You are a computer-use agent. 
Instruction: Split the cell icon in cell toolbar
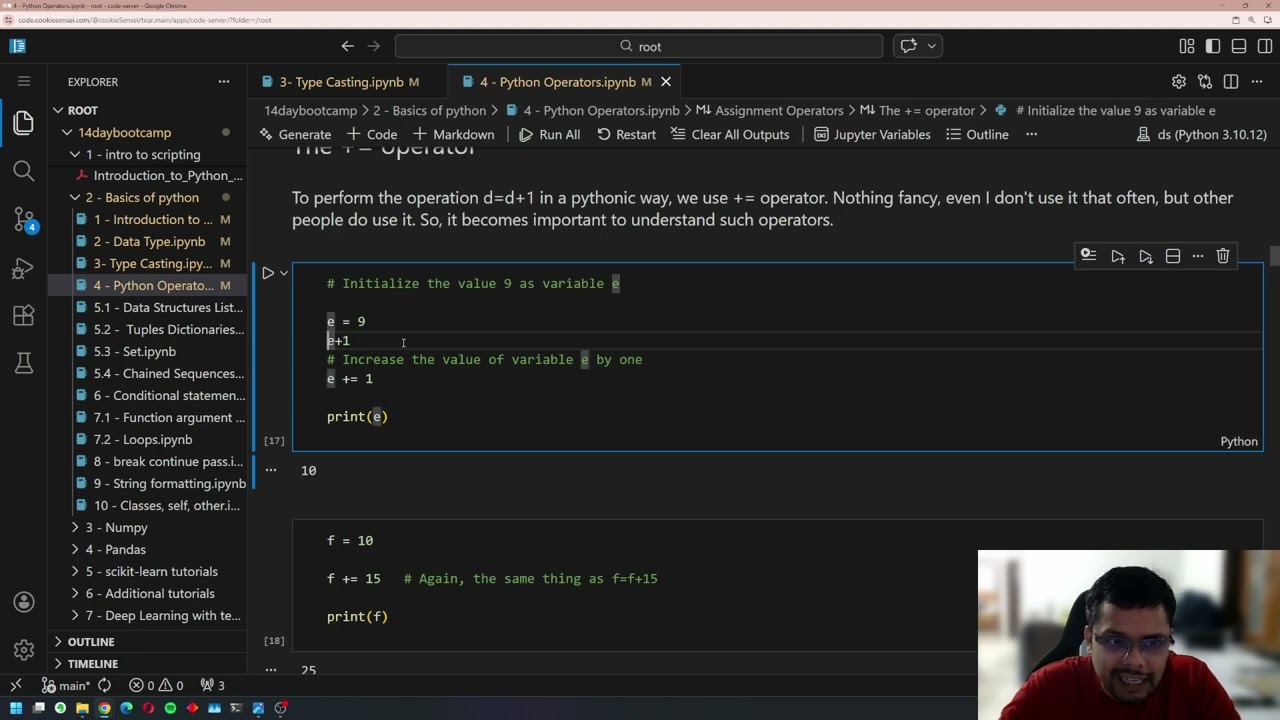click(1173, 256)
